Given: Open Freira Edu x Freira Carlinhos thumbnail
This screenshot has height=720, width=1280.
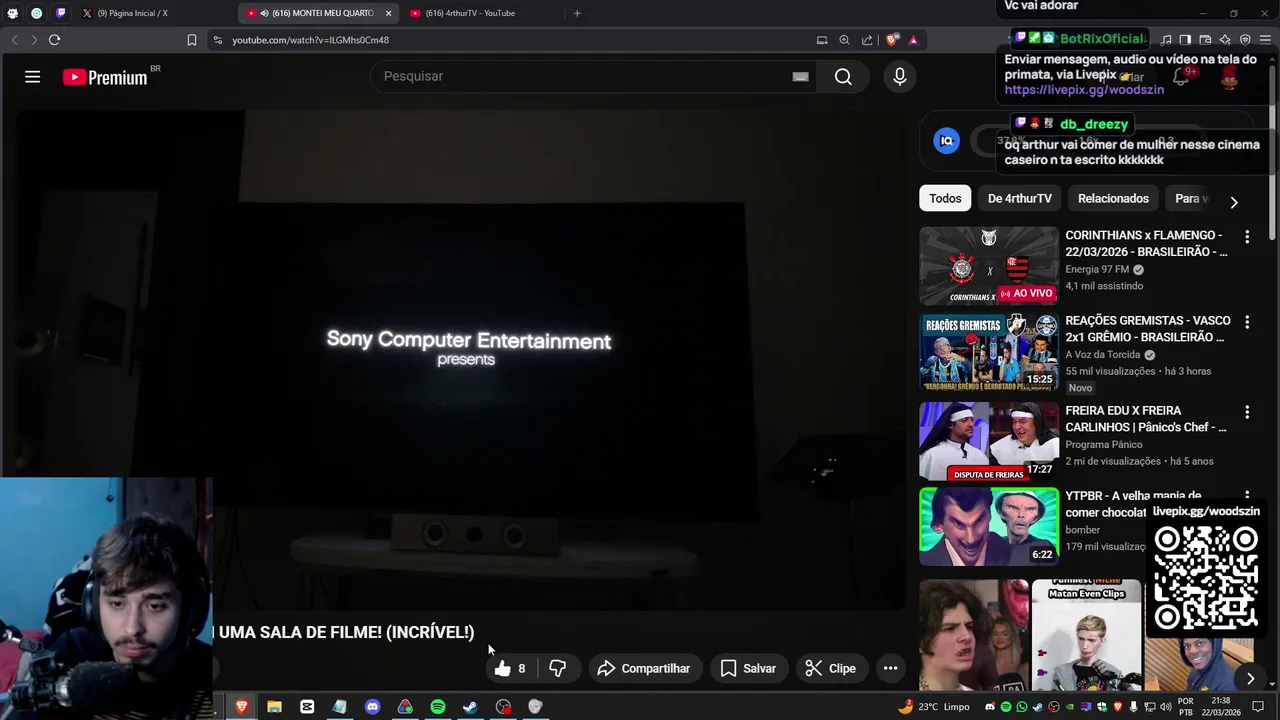Looking at the screenshot, I should pos(989,441).
